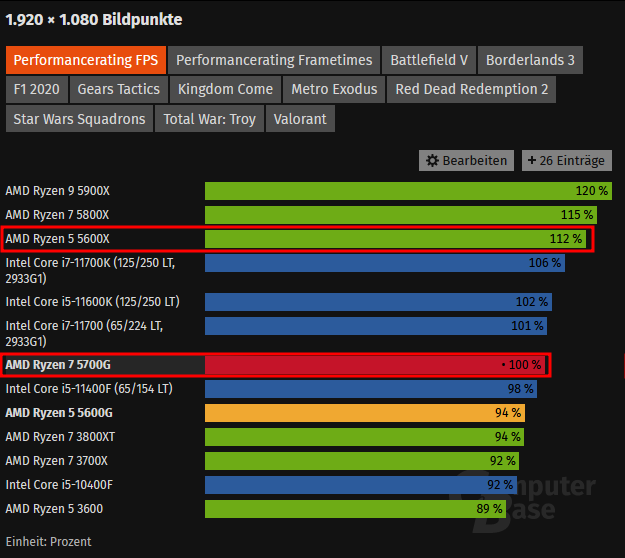Click the green AMD Ryzen 7 5800X bar
Screen dimensions: 625x558
coord(401,215)
